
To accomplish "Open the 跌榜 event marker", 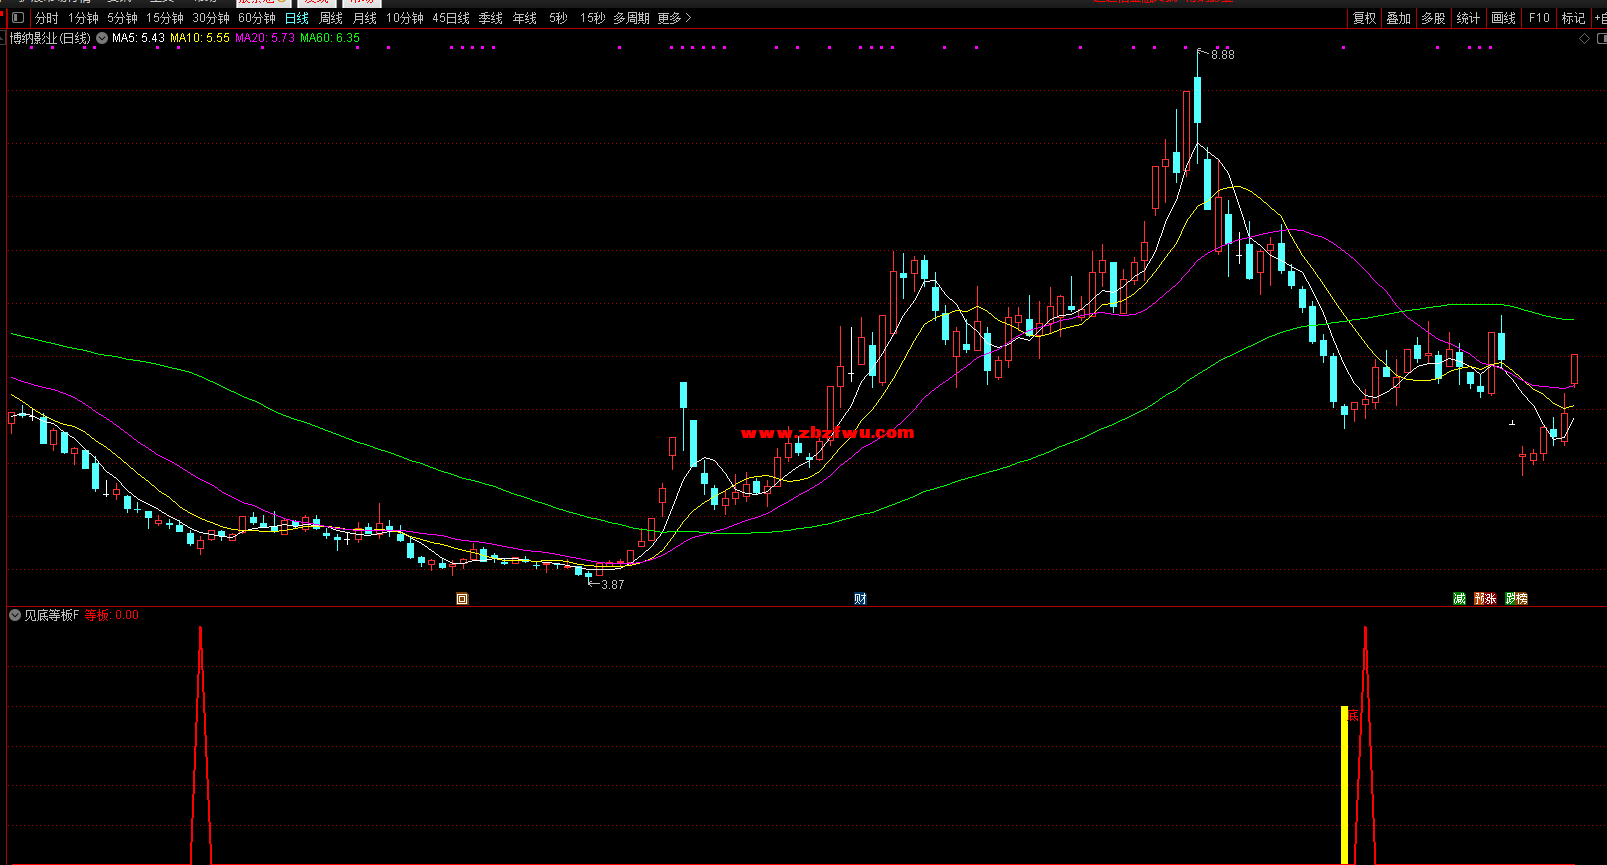I will coord(1517,599).
